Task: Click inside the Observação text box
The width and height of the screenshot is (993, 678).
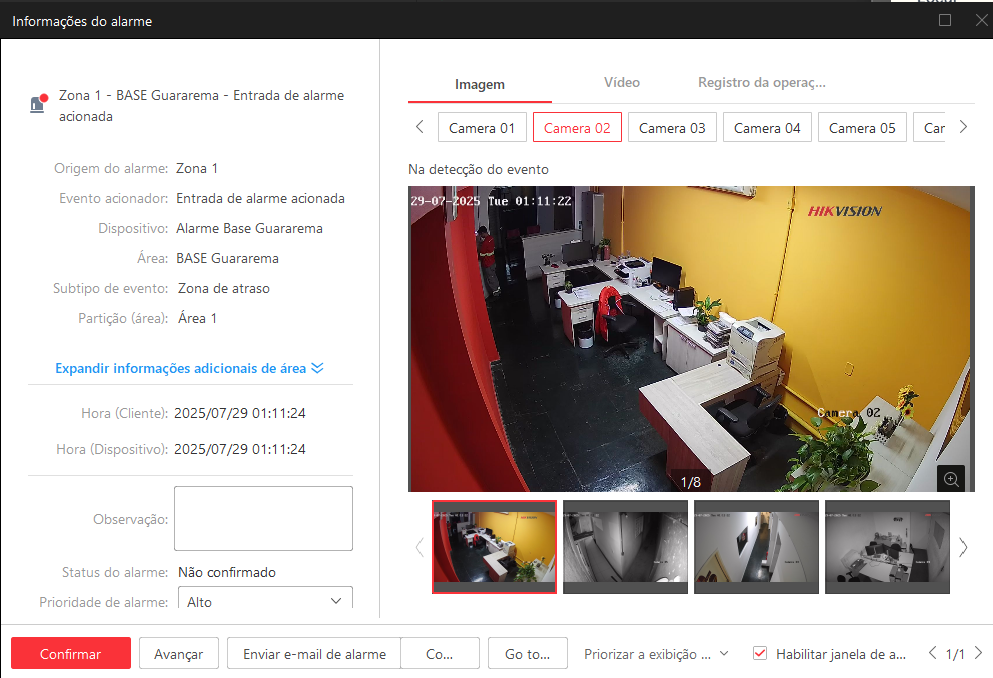Action: 263,518
